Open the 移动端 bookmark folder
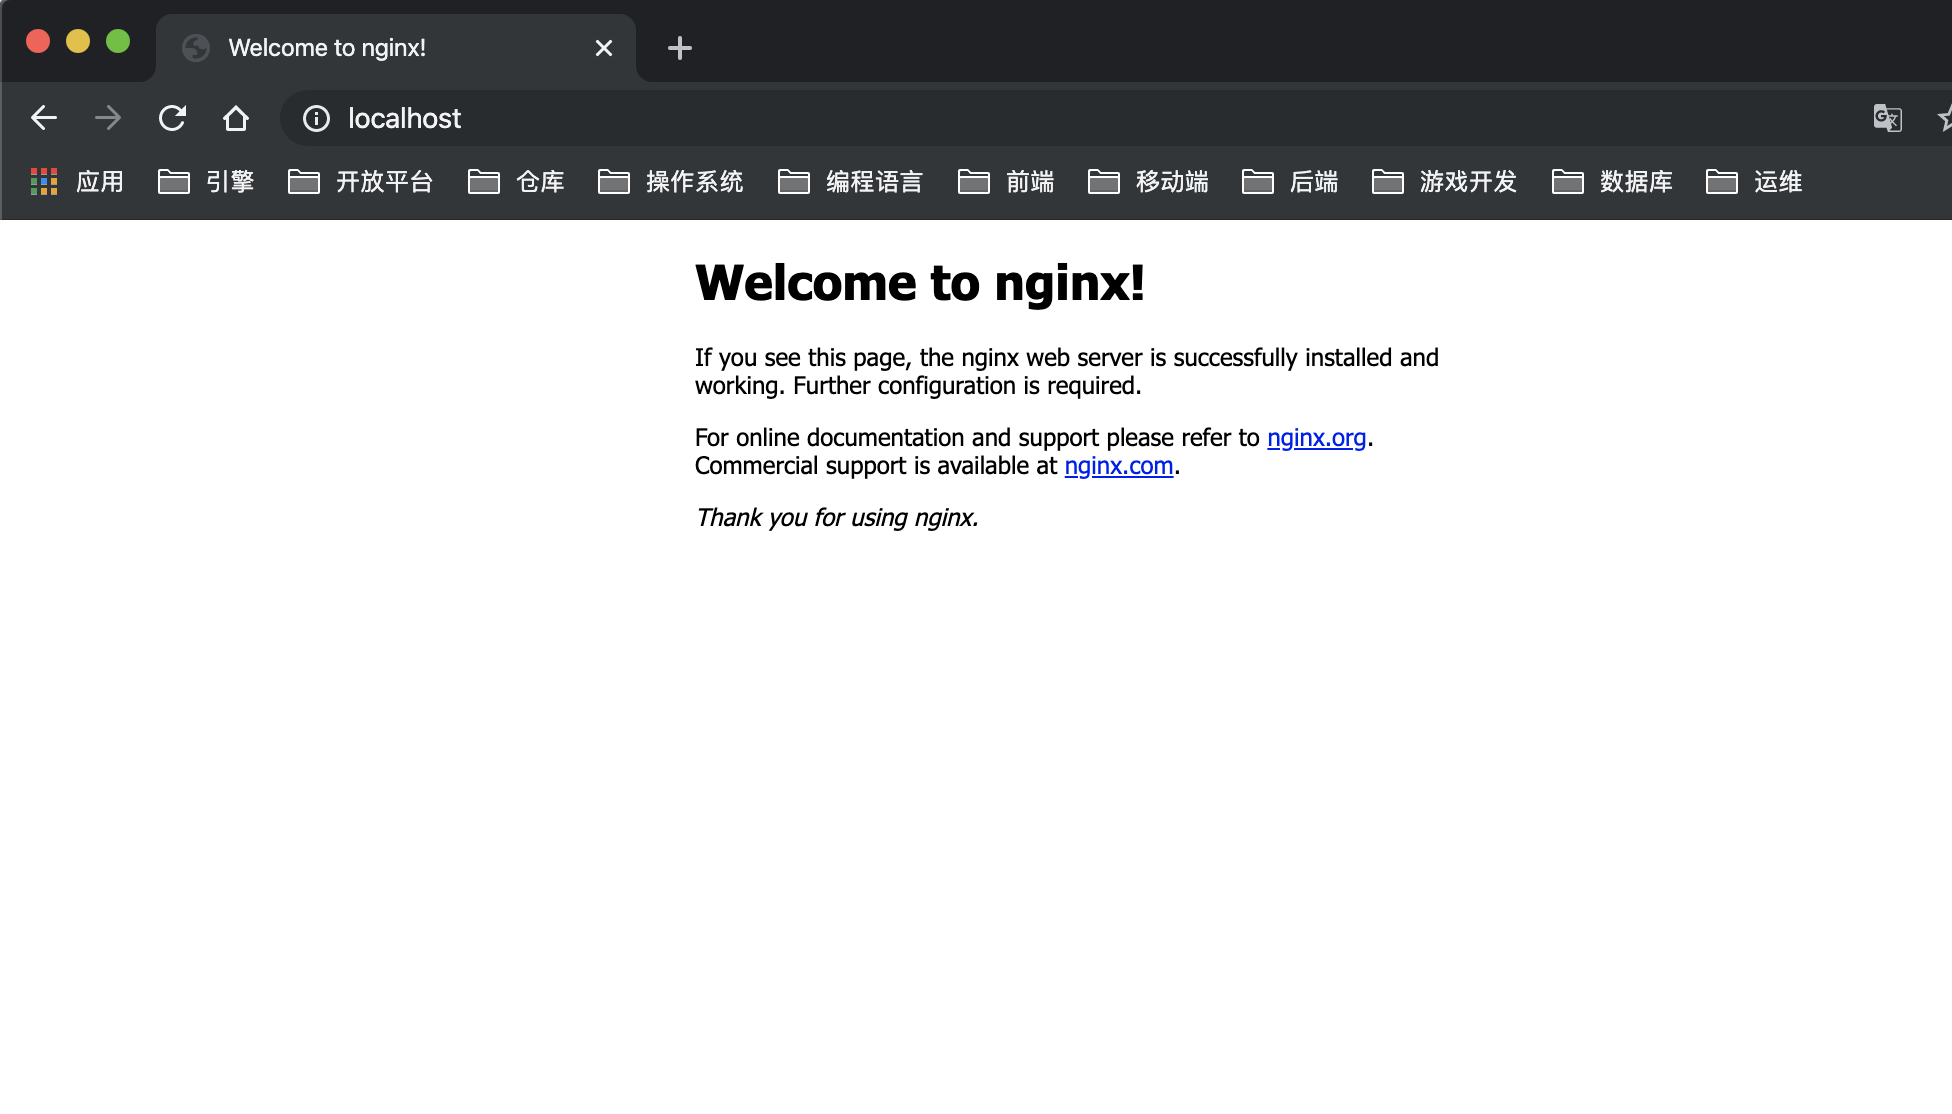 (1148, 181)
